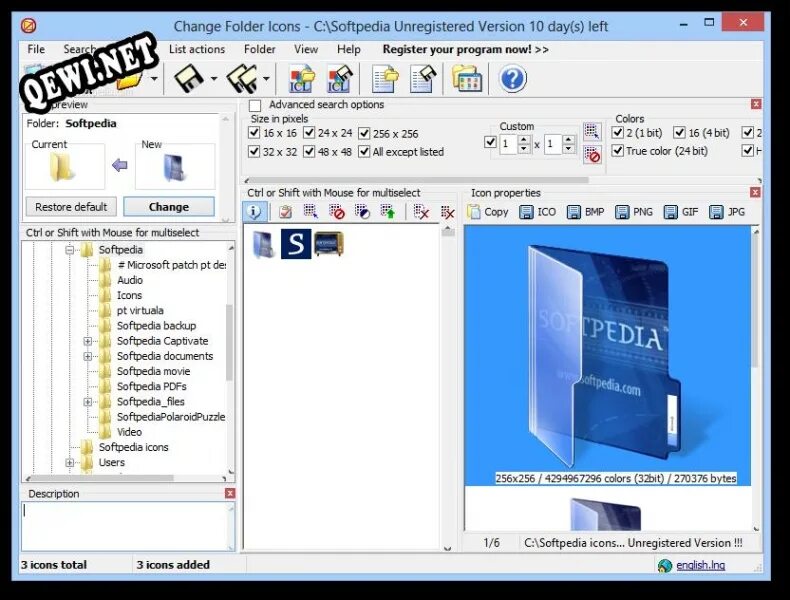
Task: Increase the first Custom size value
Action: click(524, 140)
